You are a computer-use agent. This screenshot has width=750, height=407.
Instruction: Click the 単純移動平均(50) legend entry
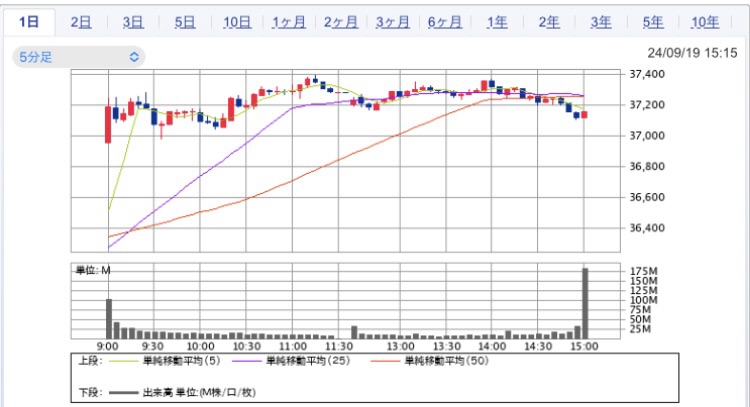(447, 361)
